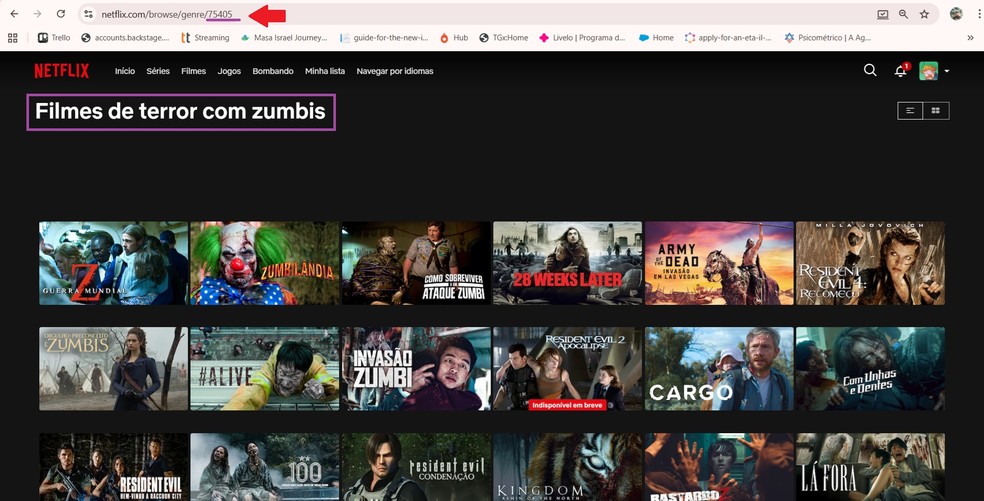Screen dimensions: 984x501
Task: Open the Home Salesforce bookmark
Action: 656,38
